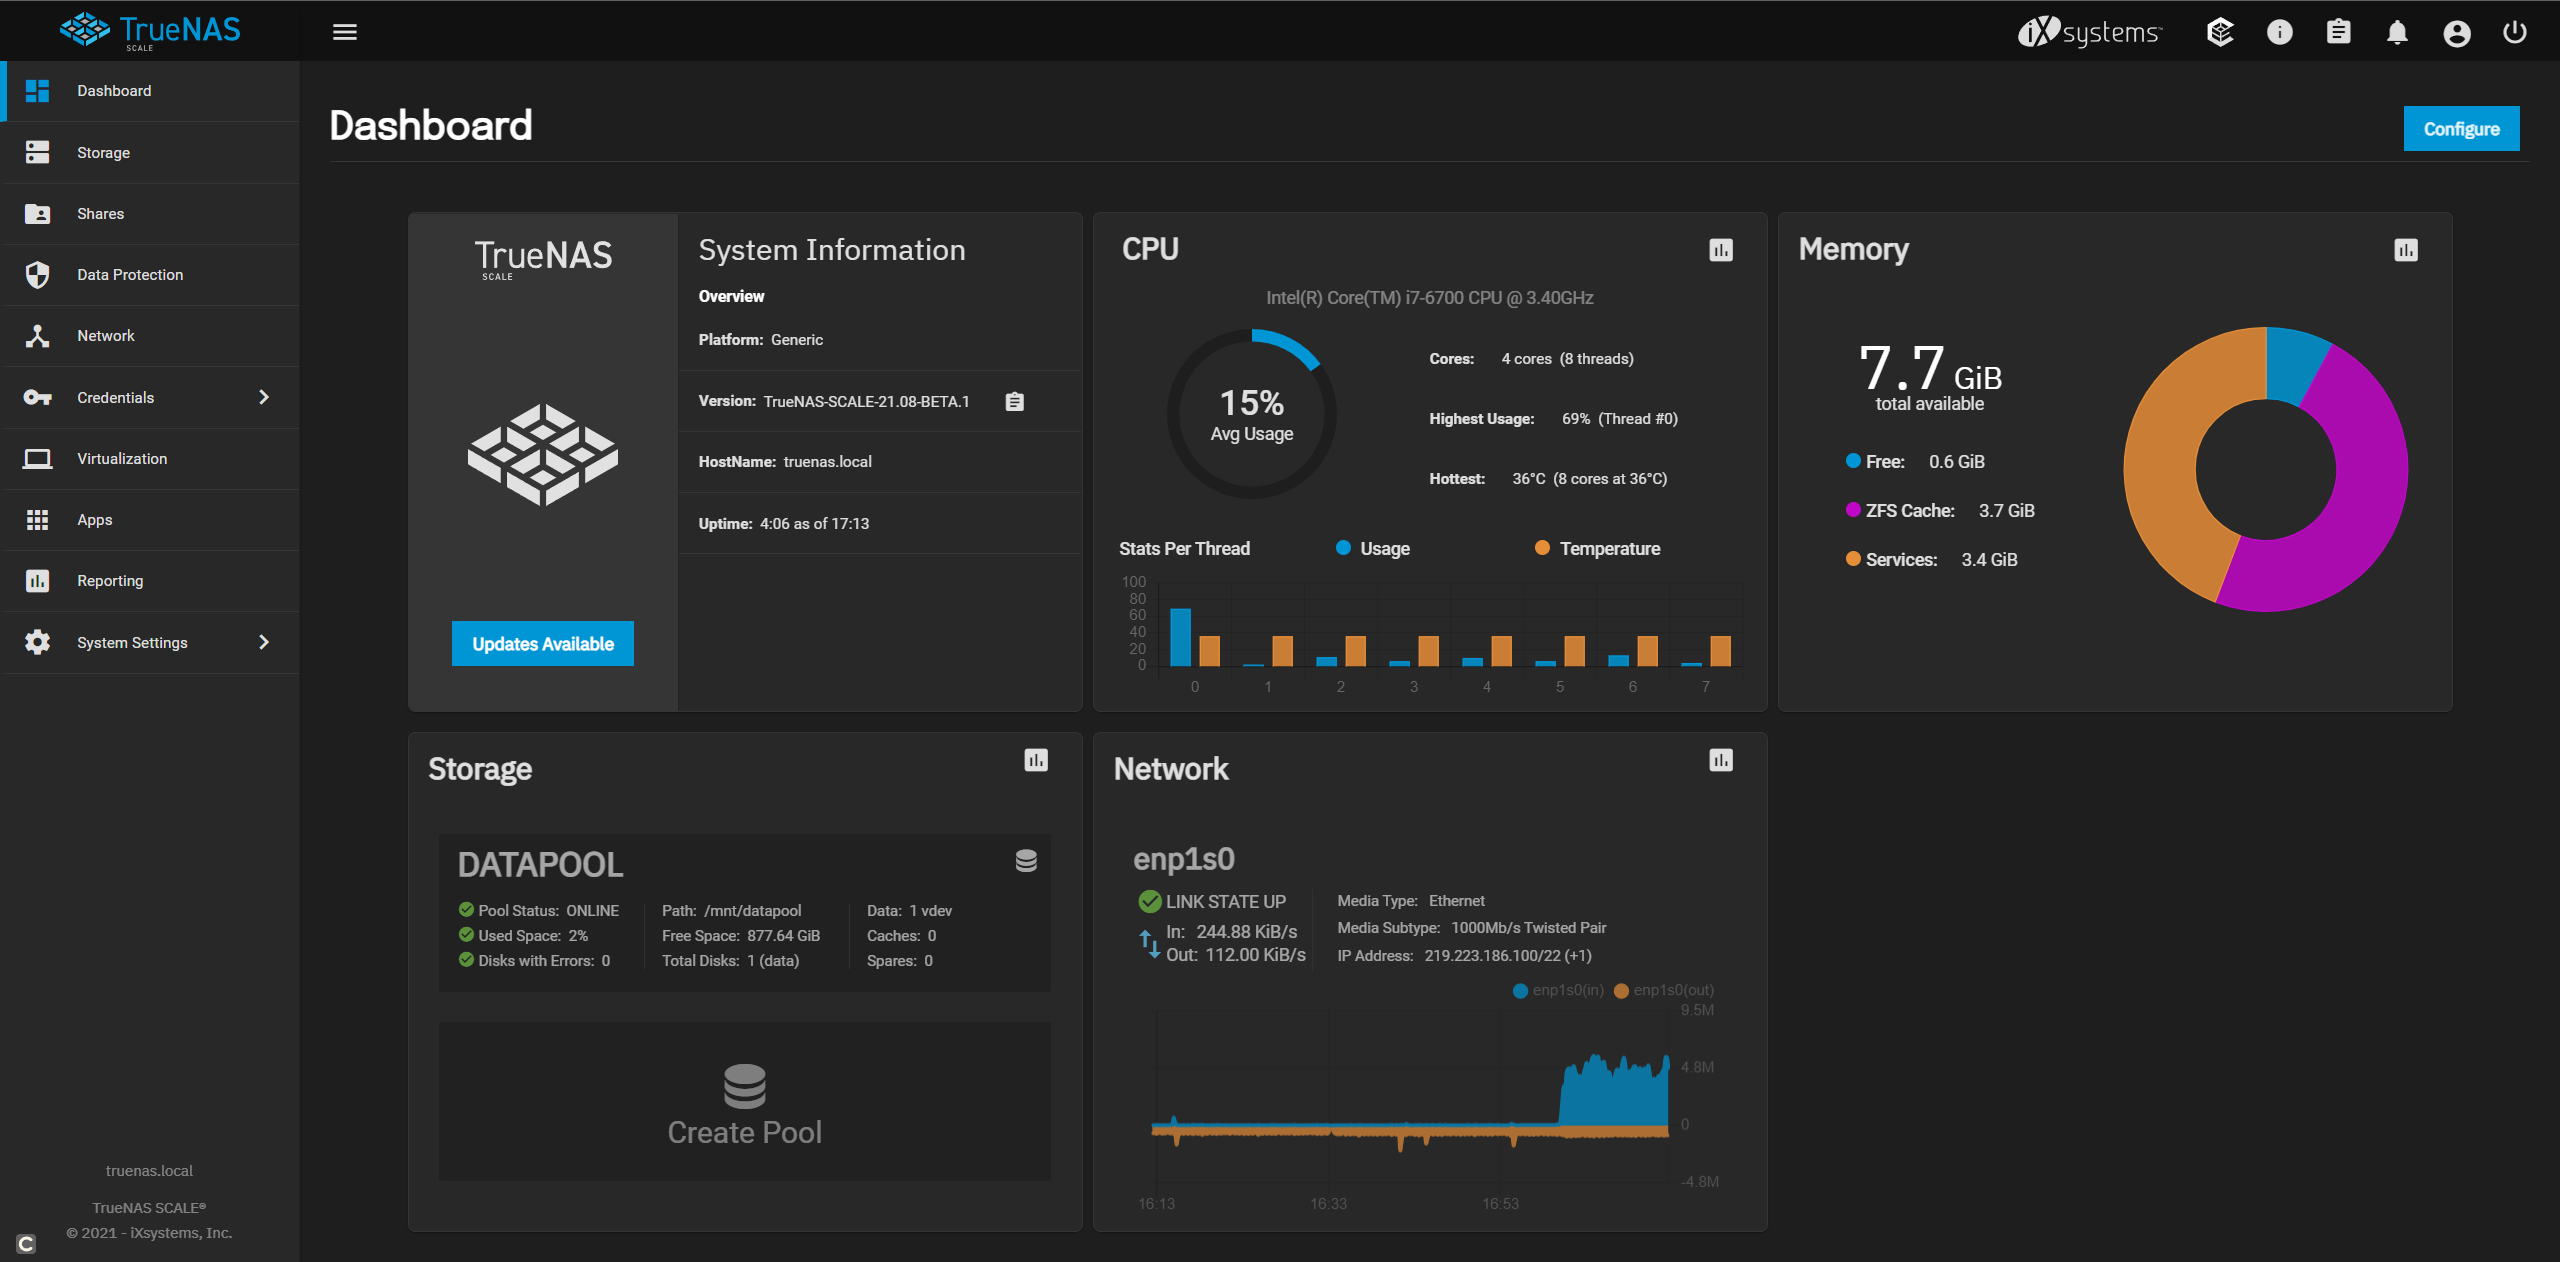2560x1262 pixels.
Task: Open alerts bell notifications
Action: [x=2397, y=32]
